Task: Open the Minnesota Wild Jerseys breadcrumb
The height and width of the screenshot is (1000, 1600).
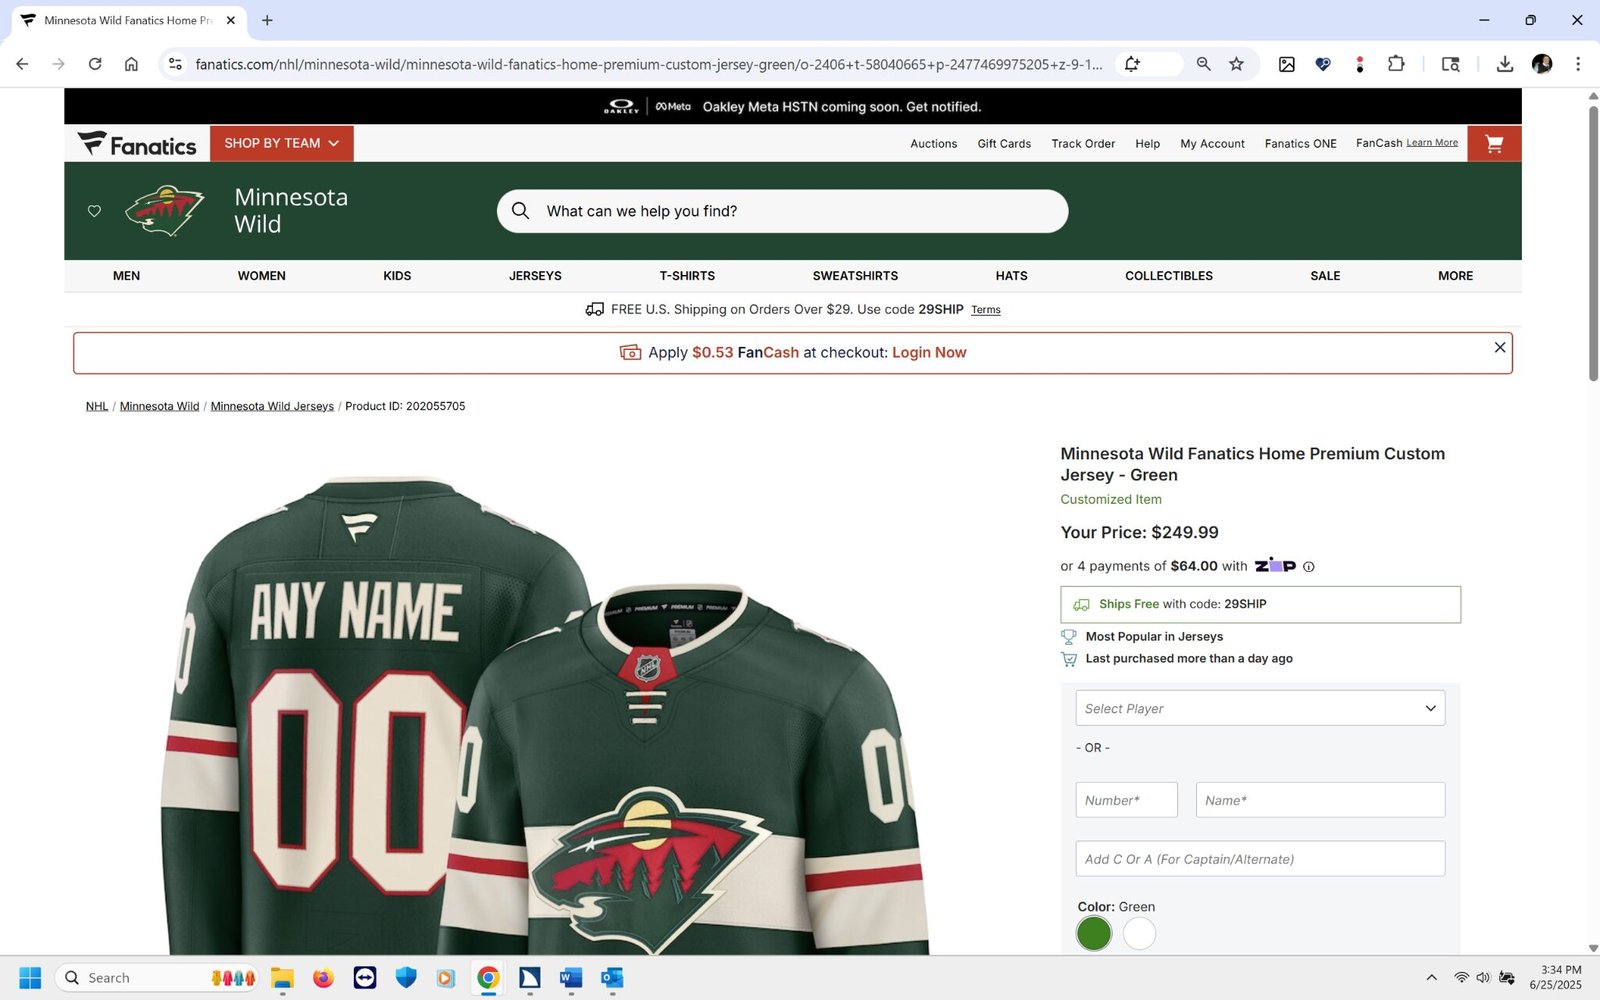Action: pos(272,406)
